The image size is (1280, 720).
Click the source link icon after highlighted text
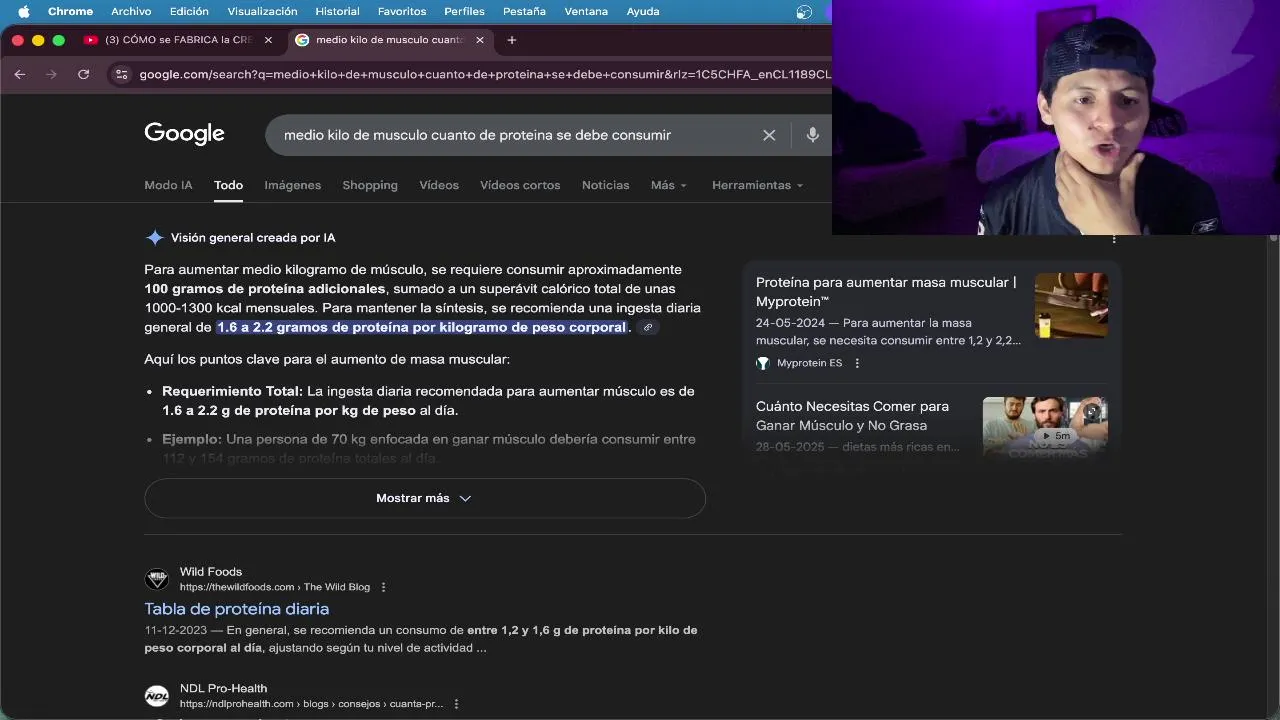(x=648, y=328)
